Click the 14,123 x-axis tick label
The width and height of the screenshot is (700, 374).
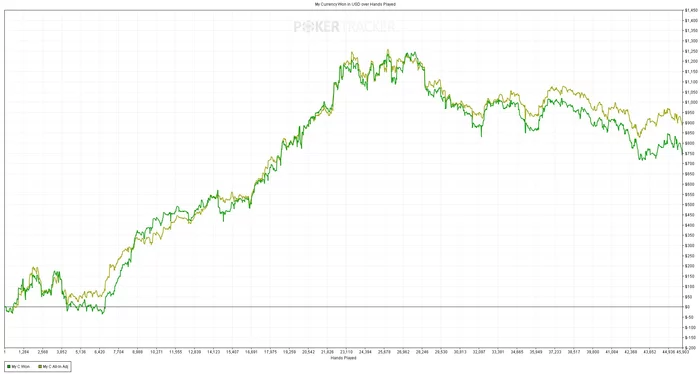(213, 352)
